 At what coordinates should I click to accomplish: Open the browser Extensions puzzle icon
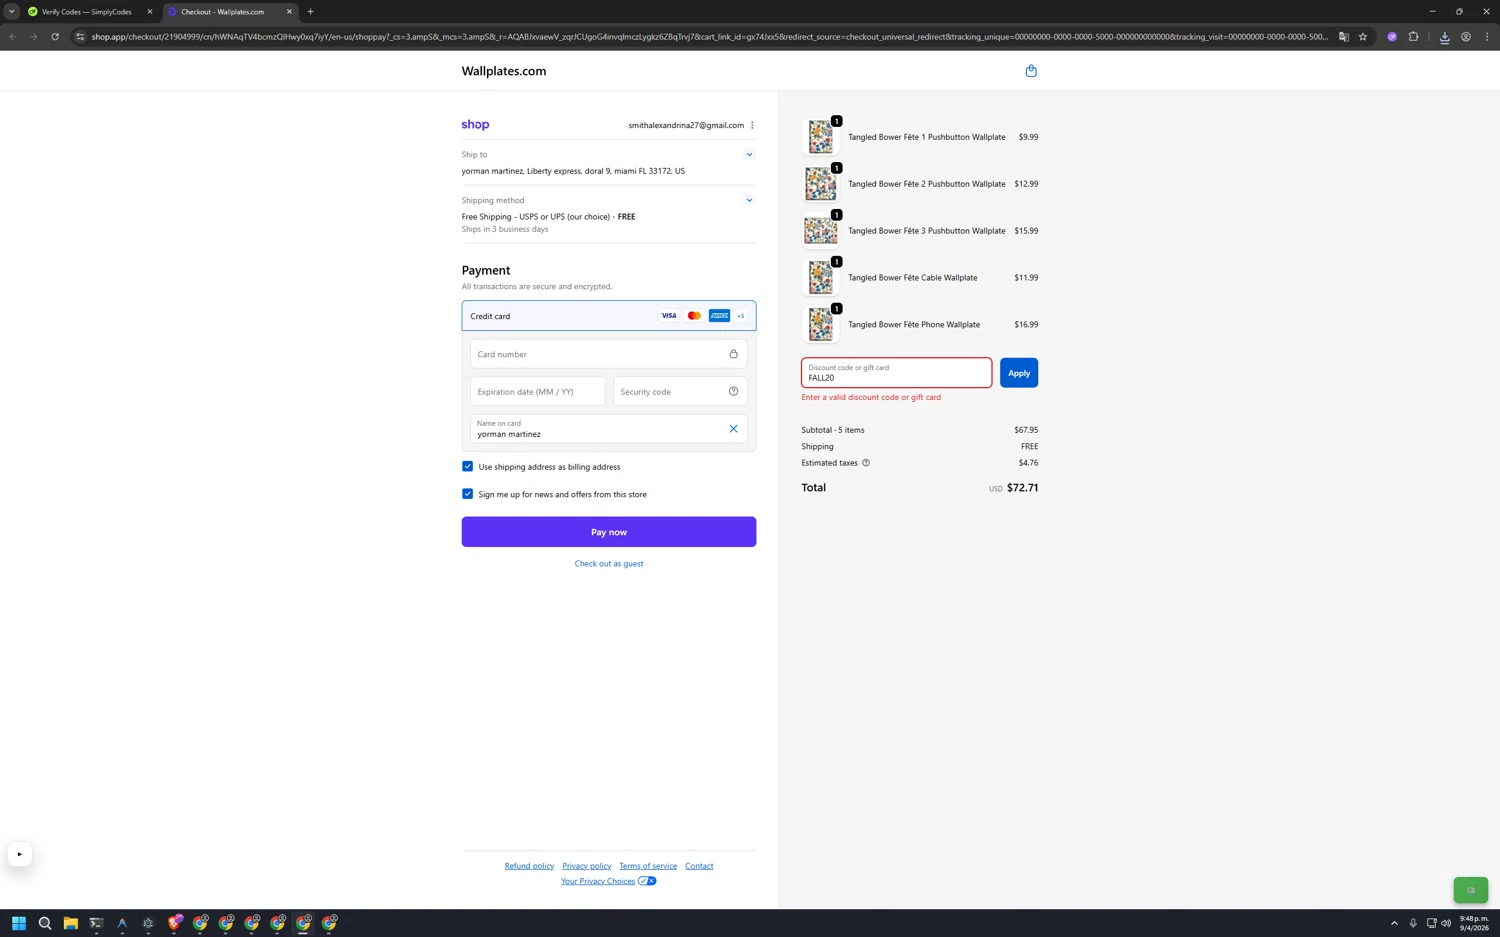click(x=1413, y=37)
